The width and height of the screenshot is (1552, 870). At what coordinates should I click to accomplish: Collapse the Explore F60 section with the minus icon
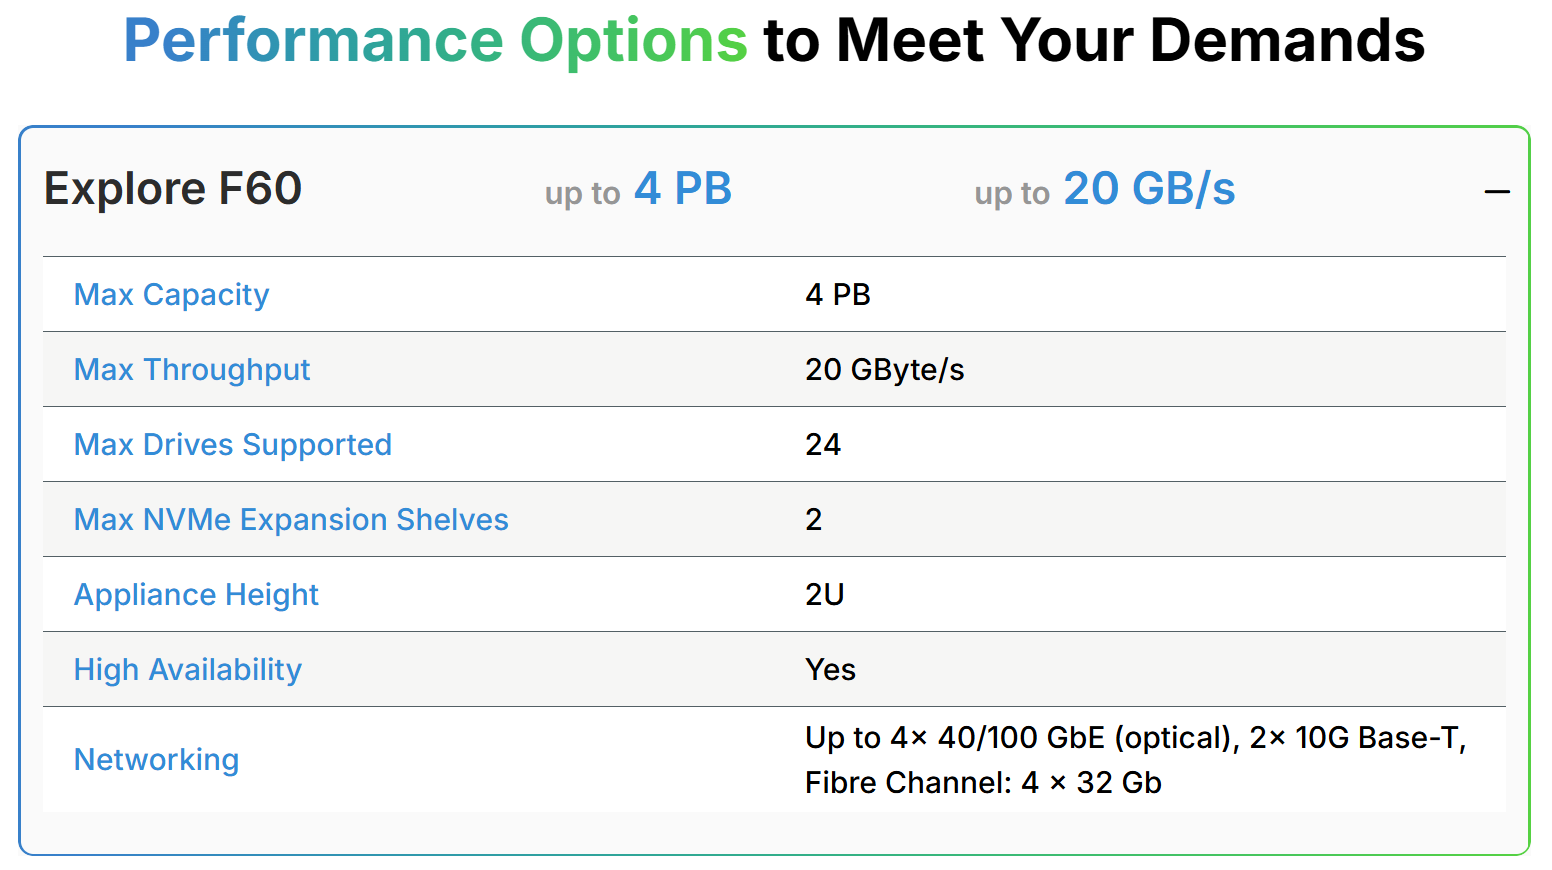pos(1496,191)
